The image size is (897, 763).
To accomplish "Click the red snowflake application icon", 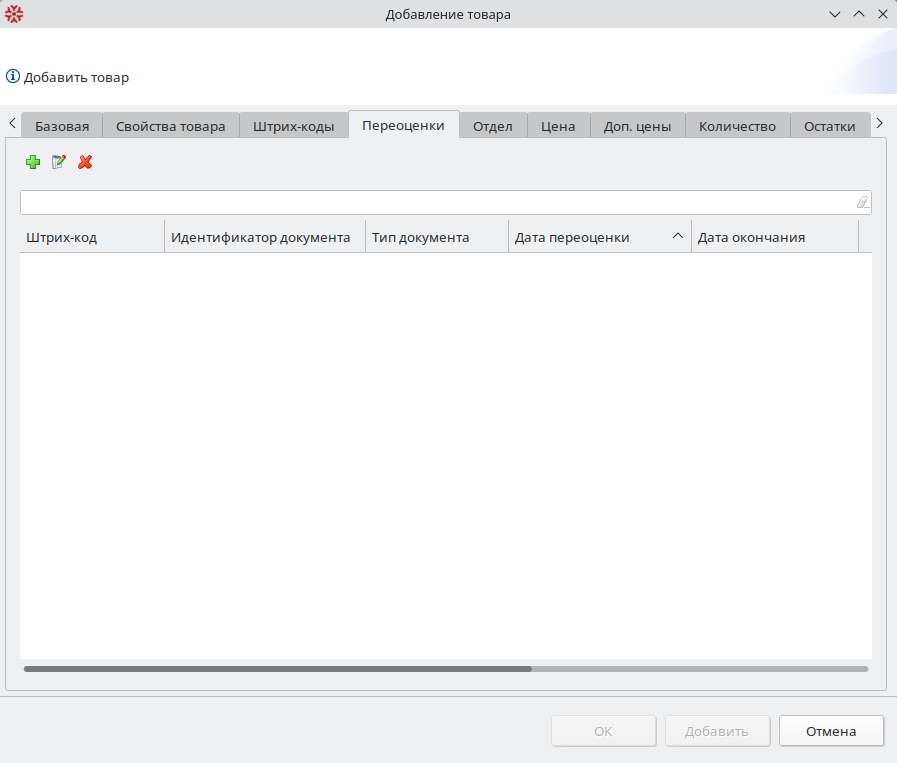I will pyautogui.click(x=14, y=14).
